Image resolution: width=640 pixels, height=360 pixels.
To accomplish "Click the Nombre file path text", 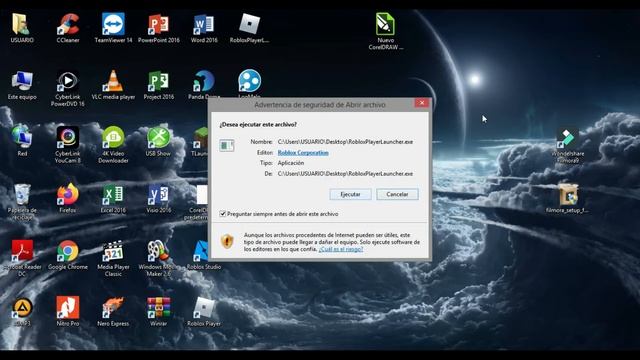I will (x=345, y=142).
